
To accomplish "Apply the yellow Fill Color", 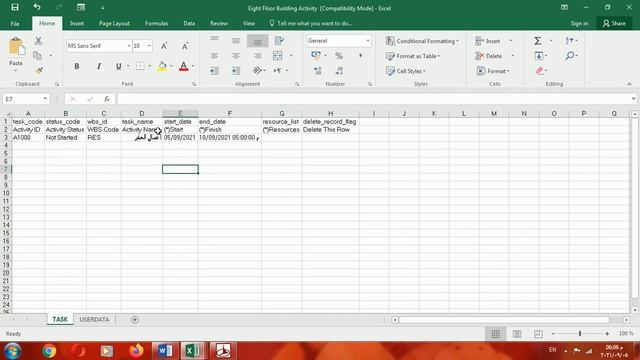I will click(x=162, y=66).
